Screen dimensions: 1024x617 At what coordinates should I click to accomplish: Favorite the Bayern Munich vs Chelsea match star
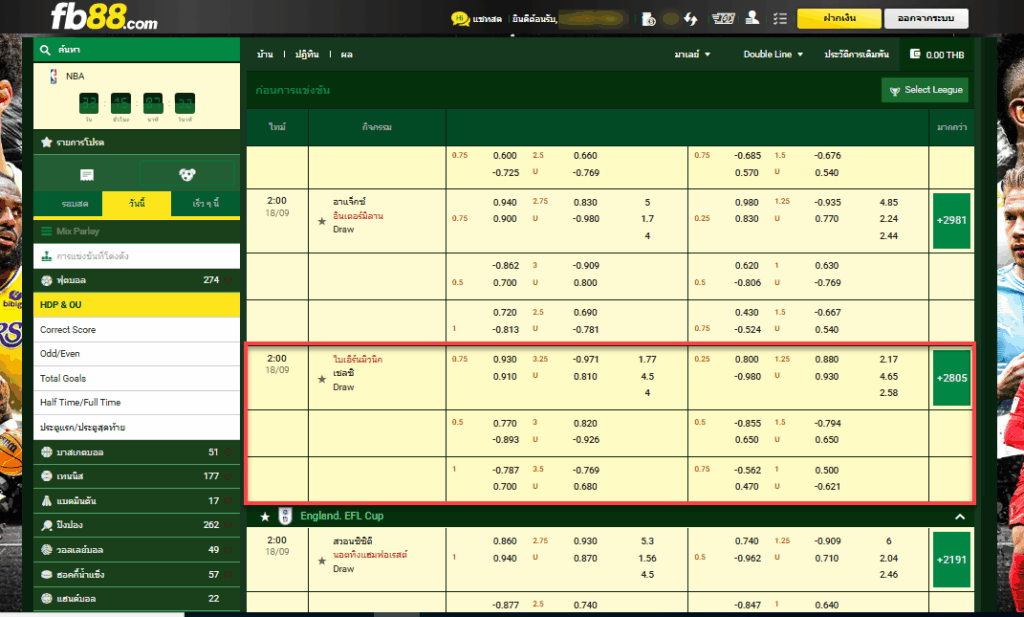point(322,379)
